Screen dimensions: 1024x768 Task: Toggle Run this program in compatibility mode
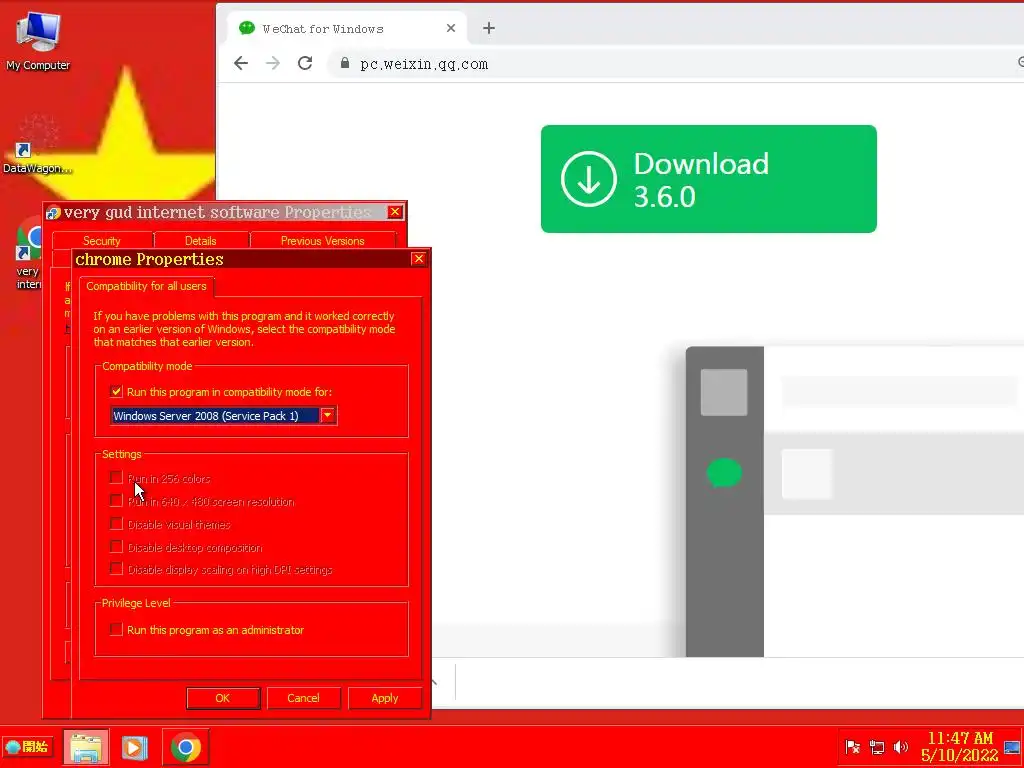pyautogui.click(x=116, y=392)
